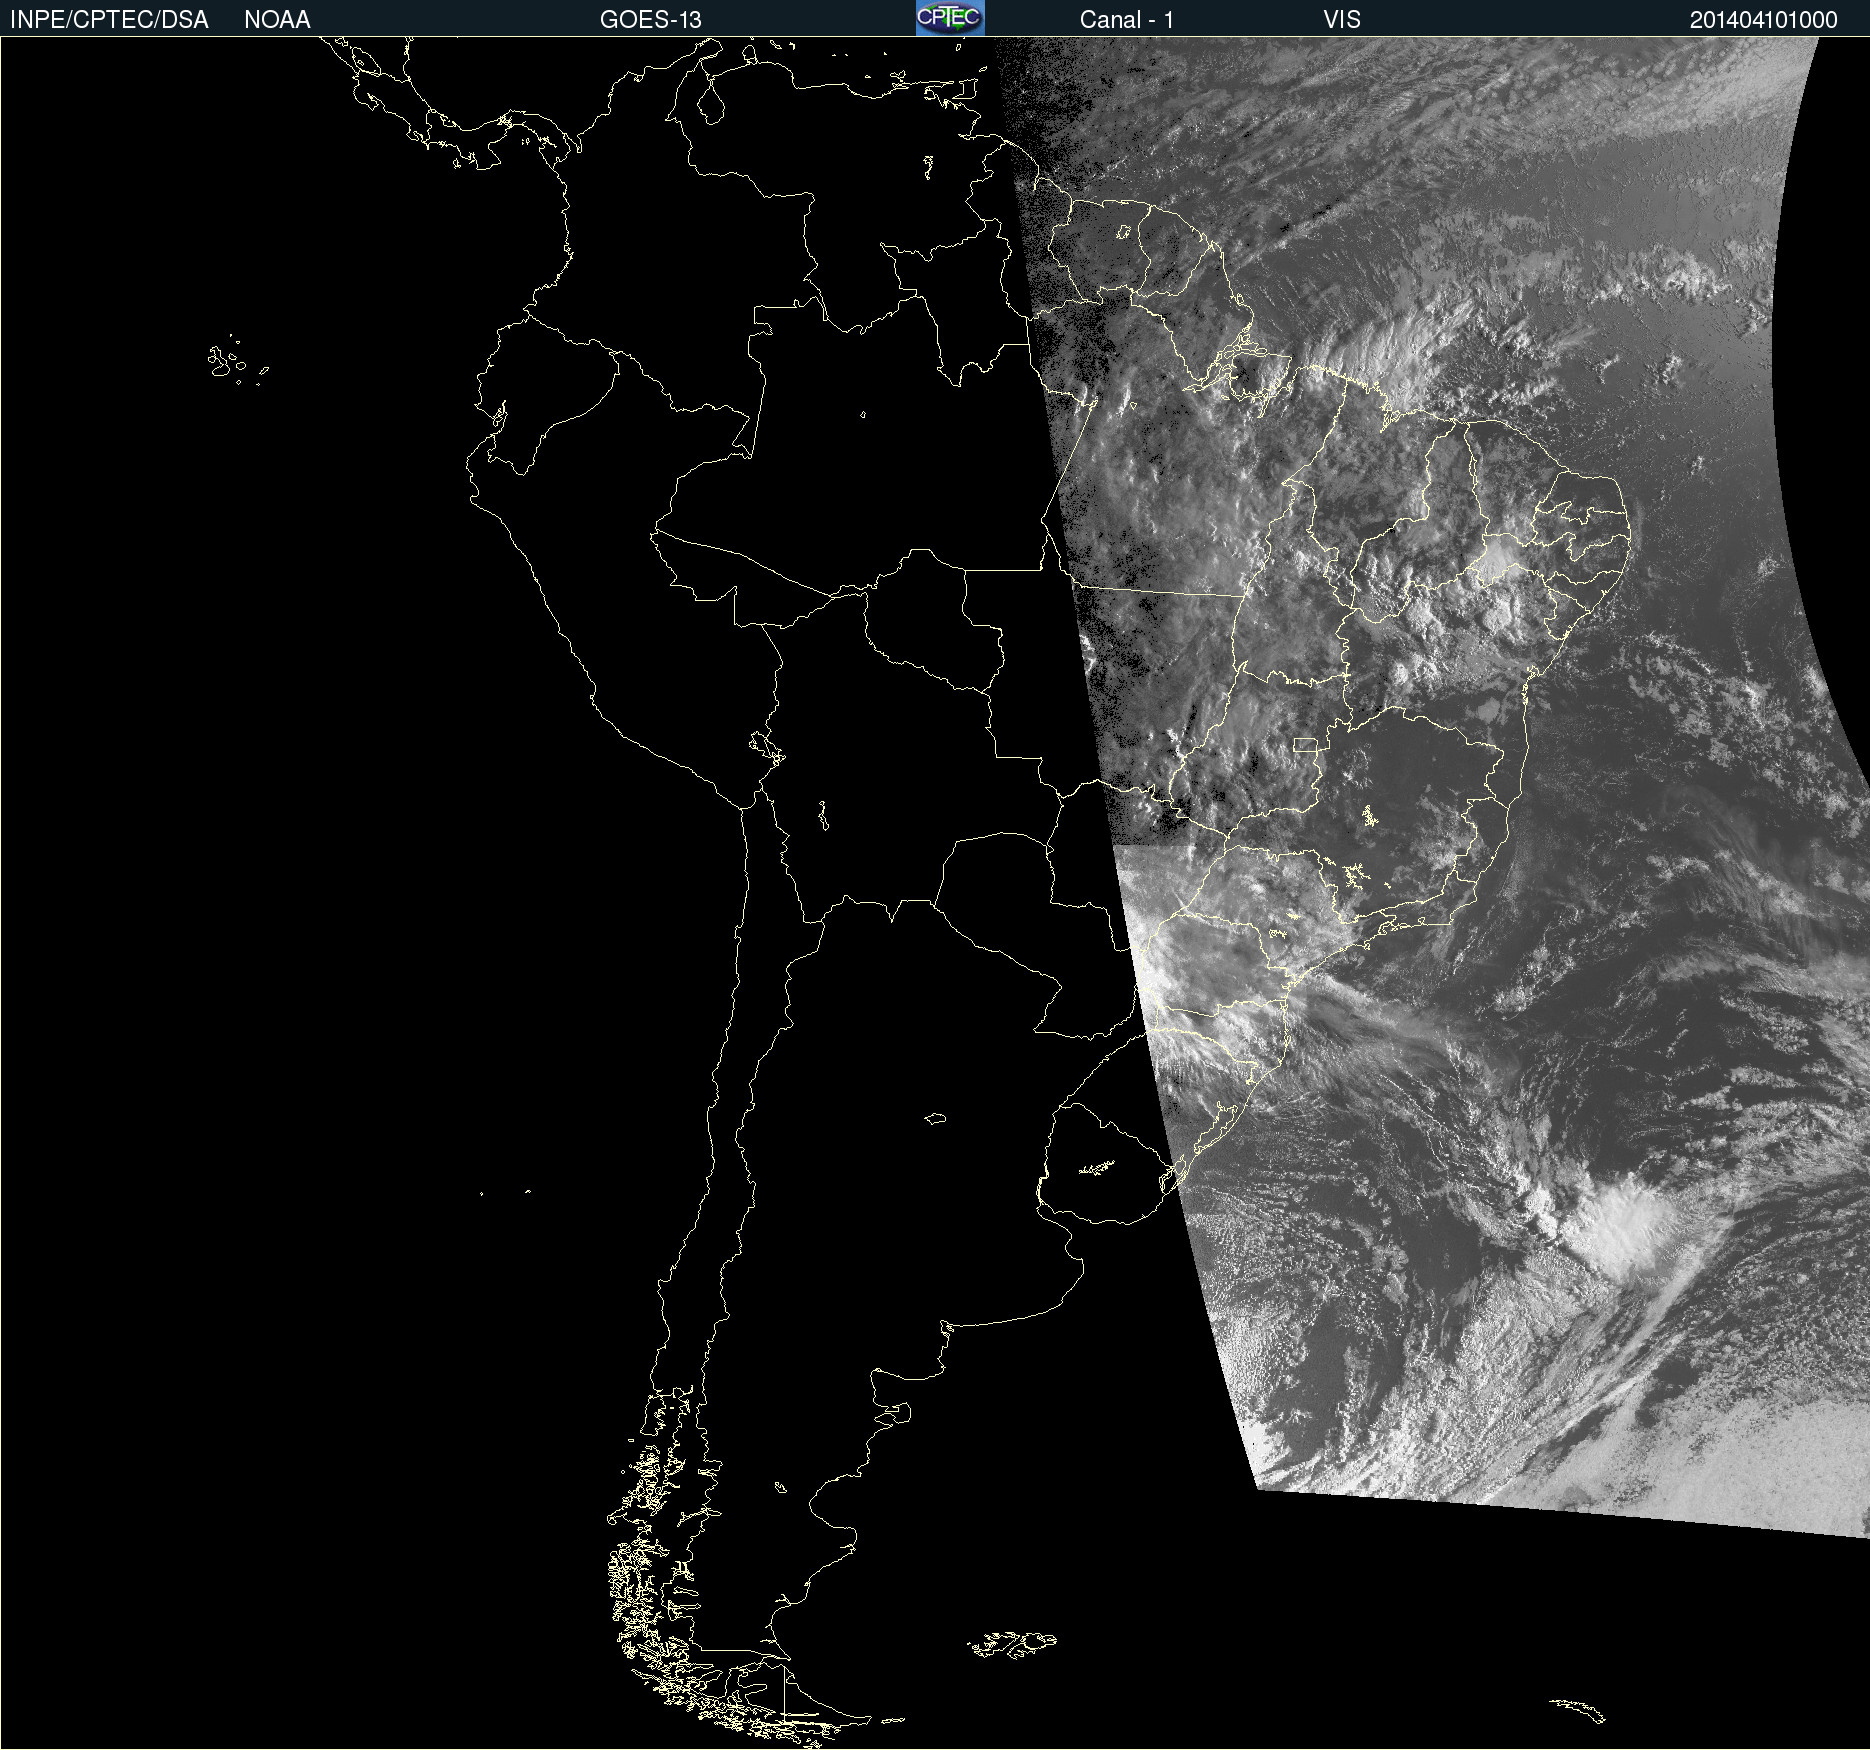Click the GOES-13 satellite label
The image size is (1870, 1750).
tap(651, 20)
